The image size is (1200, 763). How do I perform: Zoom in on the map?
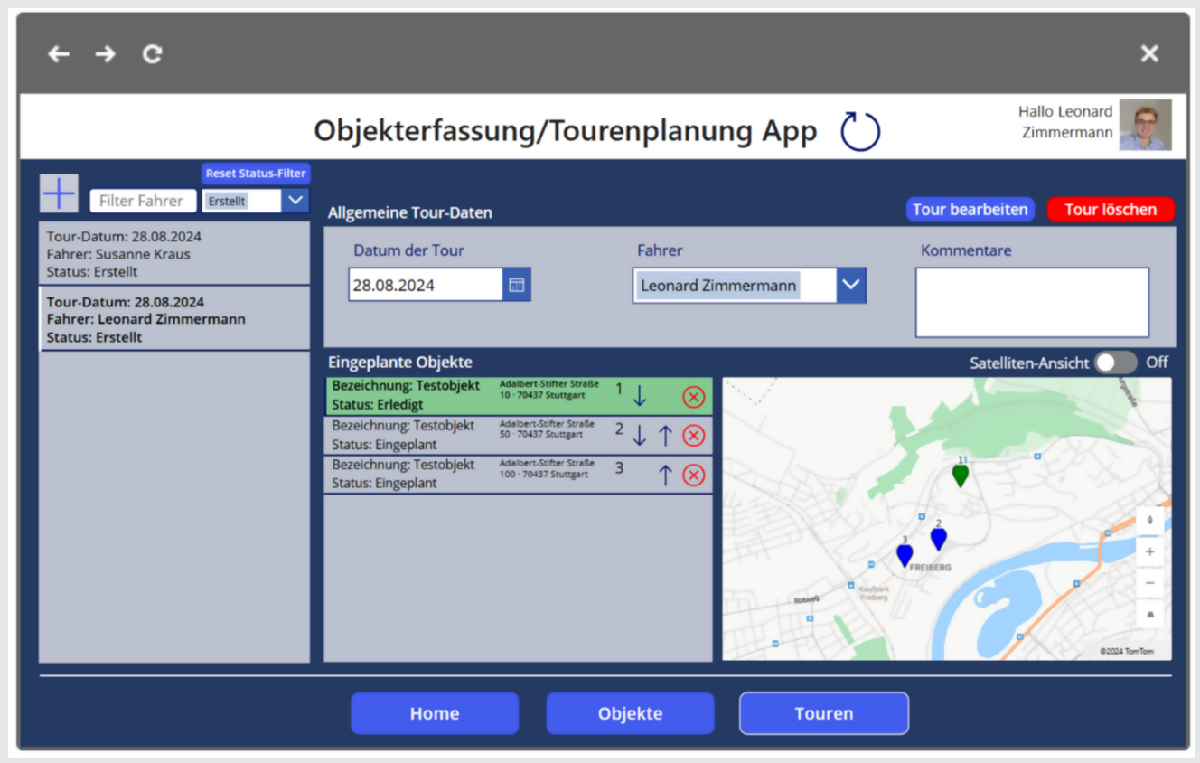(1150, 551)
